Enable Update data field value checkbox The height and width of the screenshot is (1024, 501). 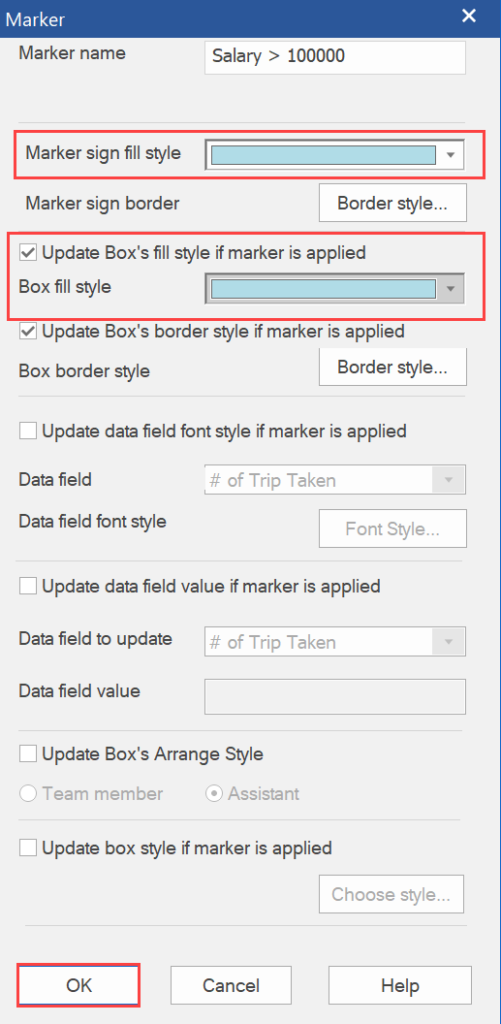(28, 586)
